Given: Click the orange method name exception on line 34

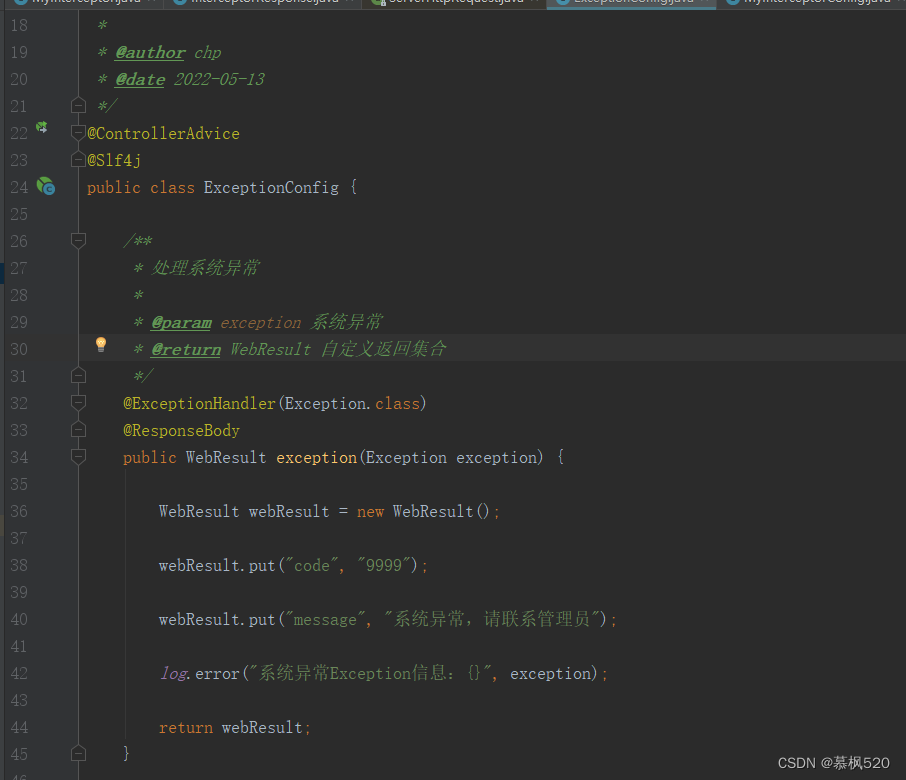Looking at the screenshot, I should coord(317,458).
